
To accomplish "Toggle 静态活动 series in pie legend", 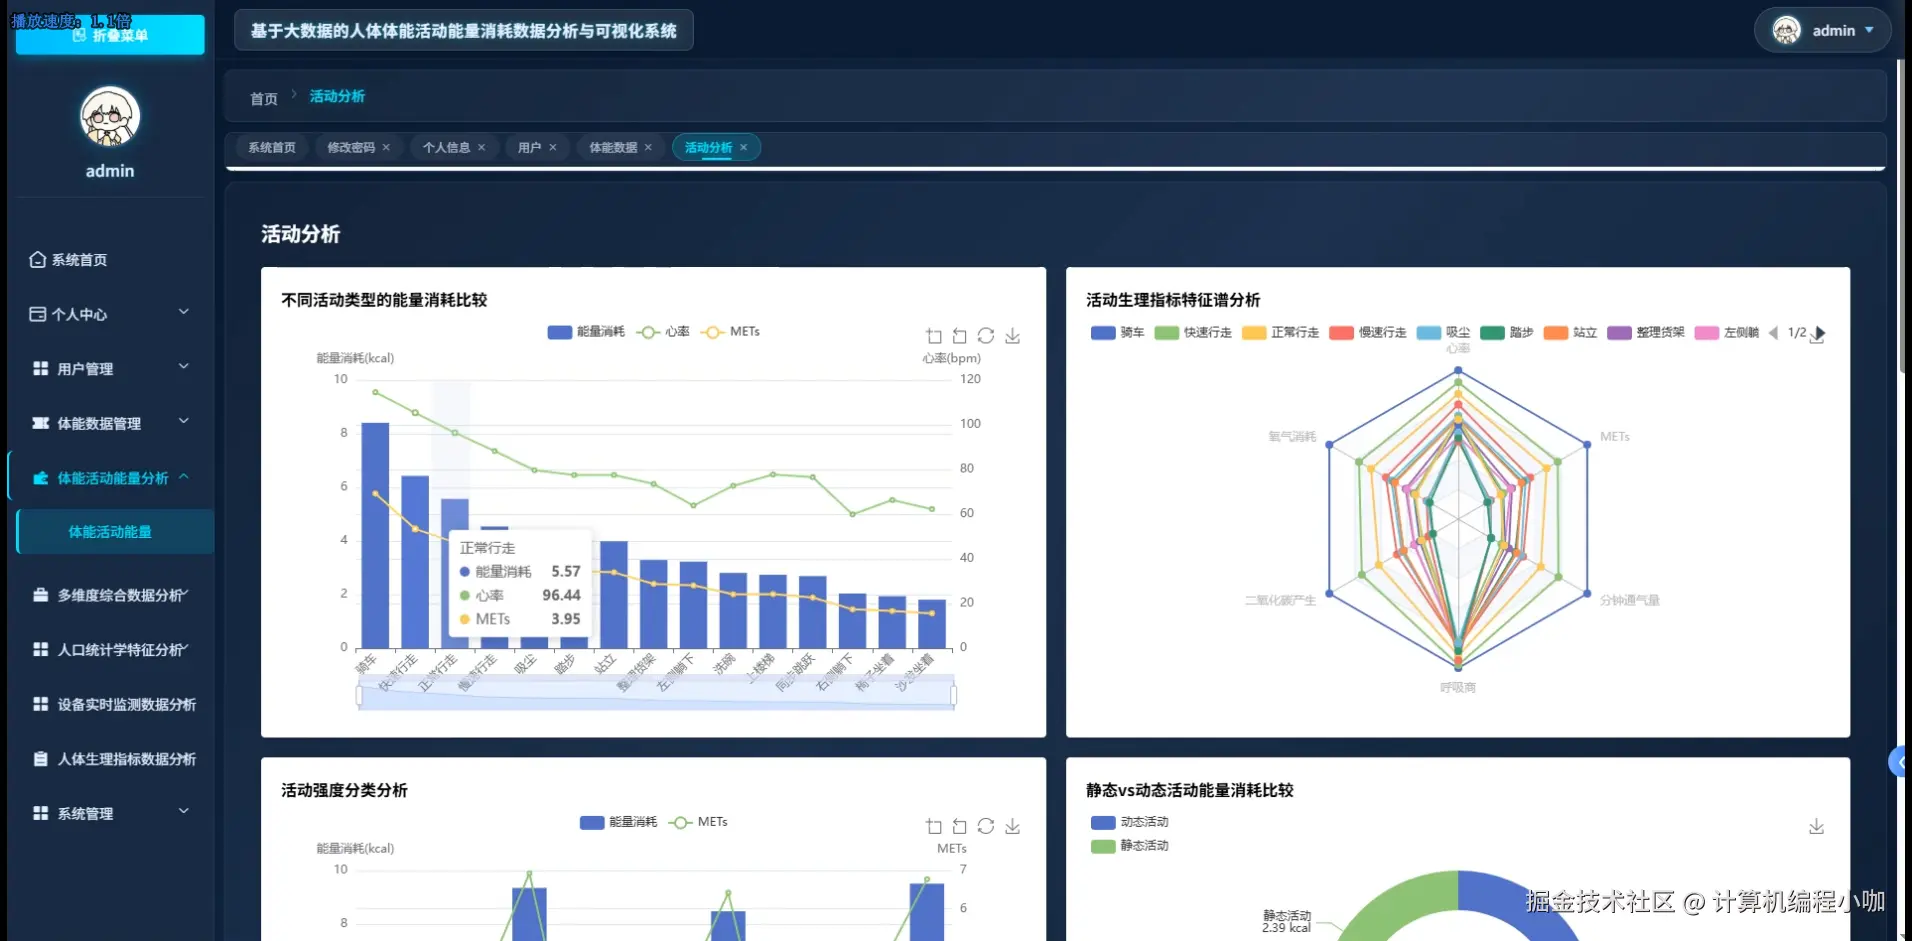I will [x=1130, y=846].
